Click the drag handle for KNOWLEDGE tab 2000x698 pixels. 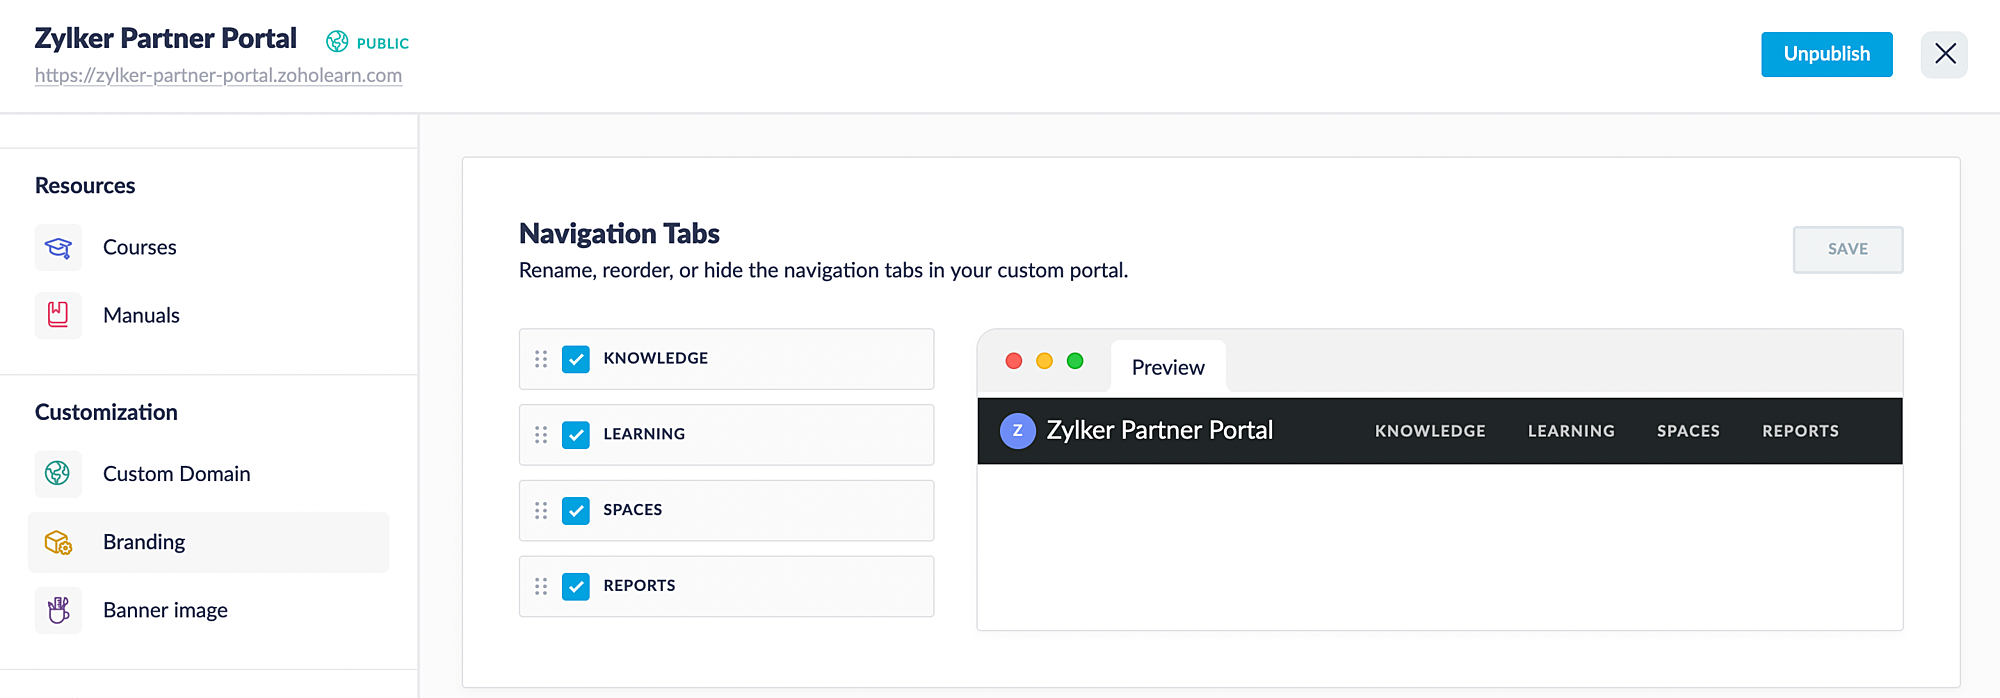coord(541,359)
